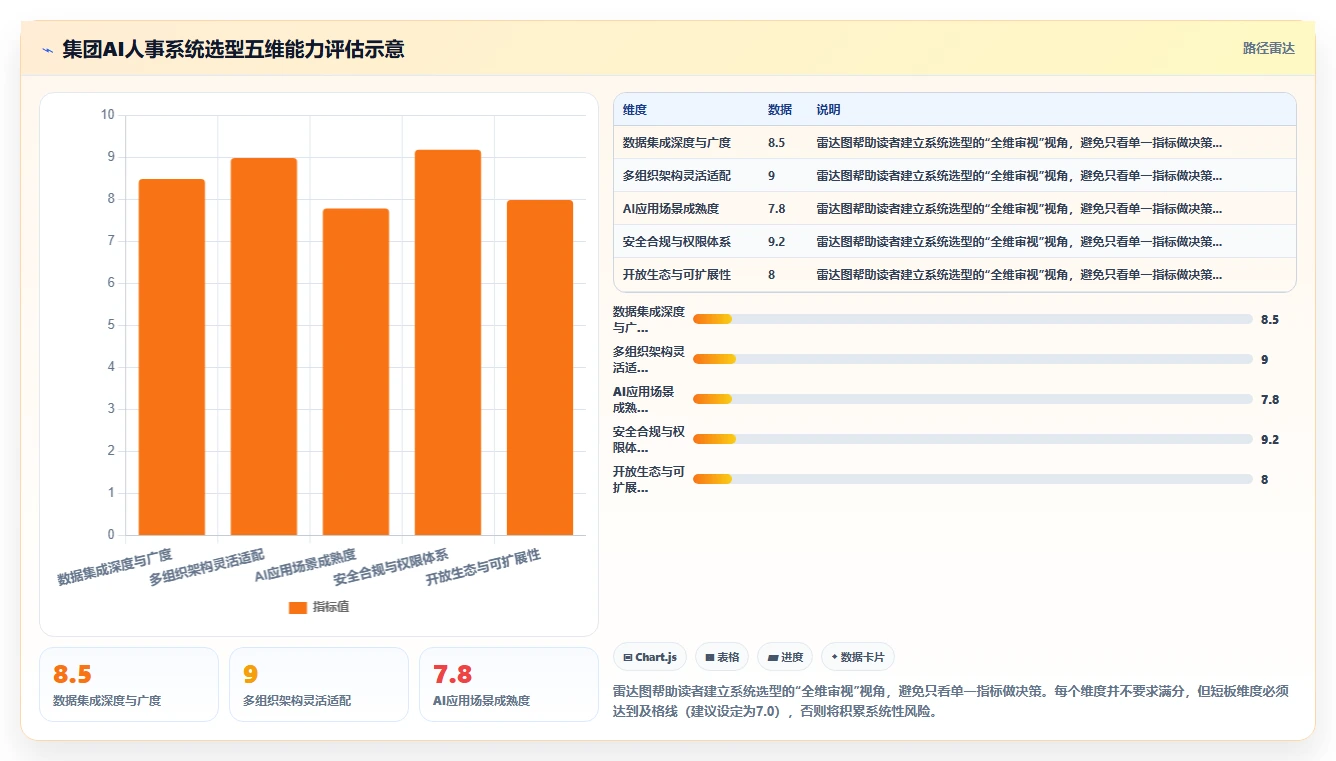This screenshot has height=761, width=1336.
Task: Open the 7.8 AI应用场景成熟度 data card
Action: coord(509,684)
